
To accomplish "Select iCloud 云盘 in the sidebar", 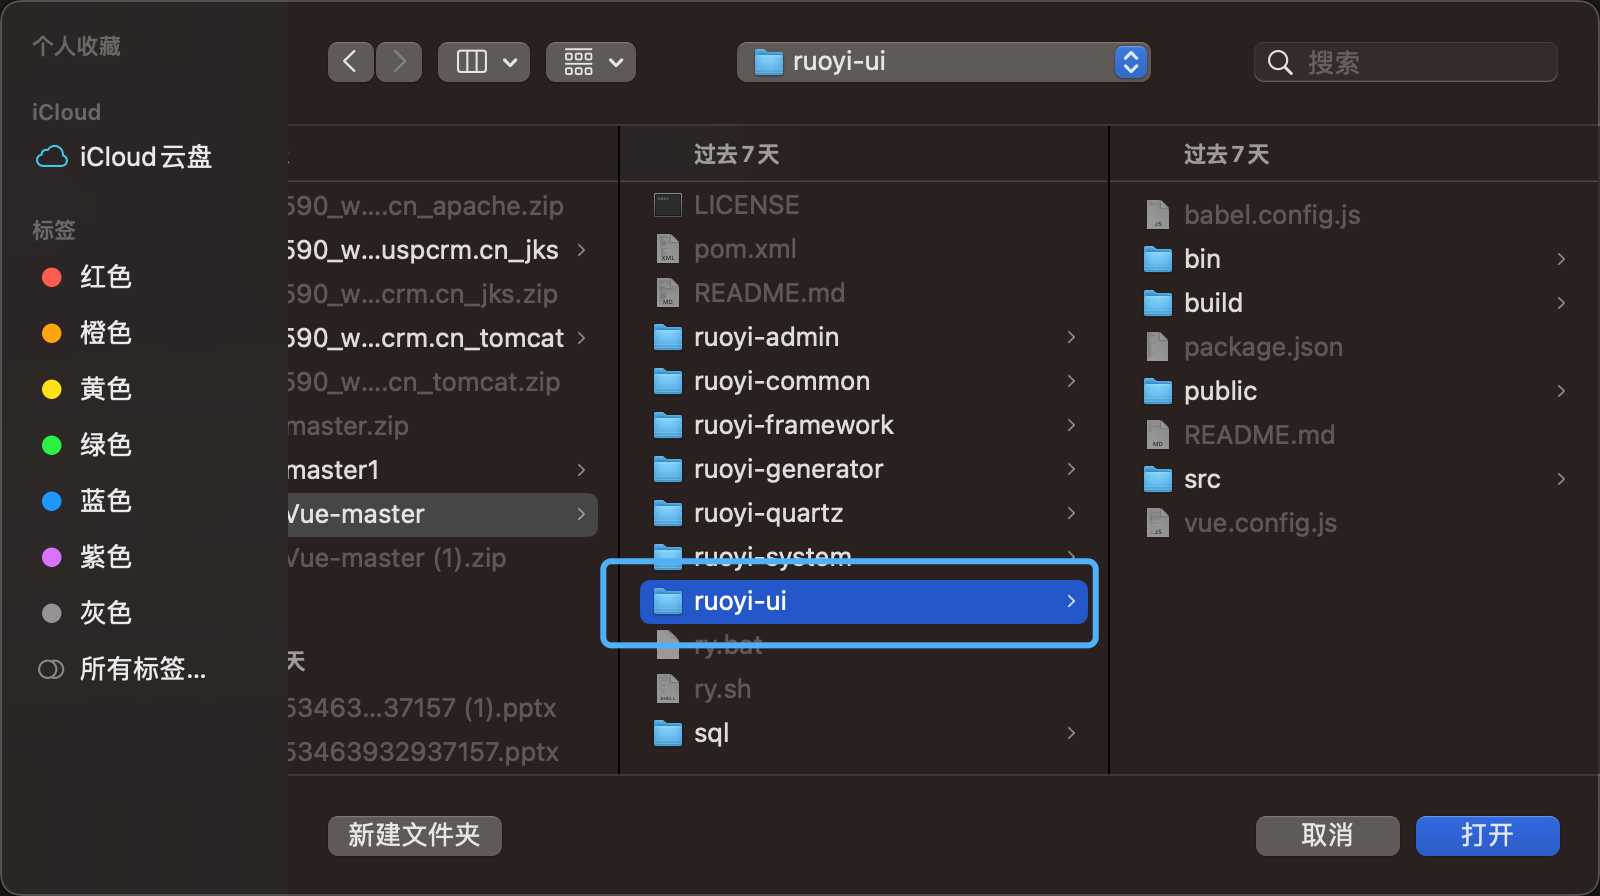I will (145, 157).
